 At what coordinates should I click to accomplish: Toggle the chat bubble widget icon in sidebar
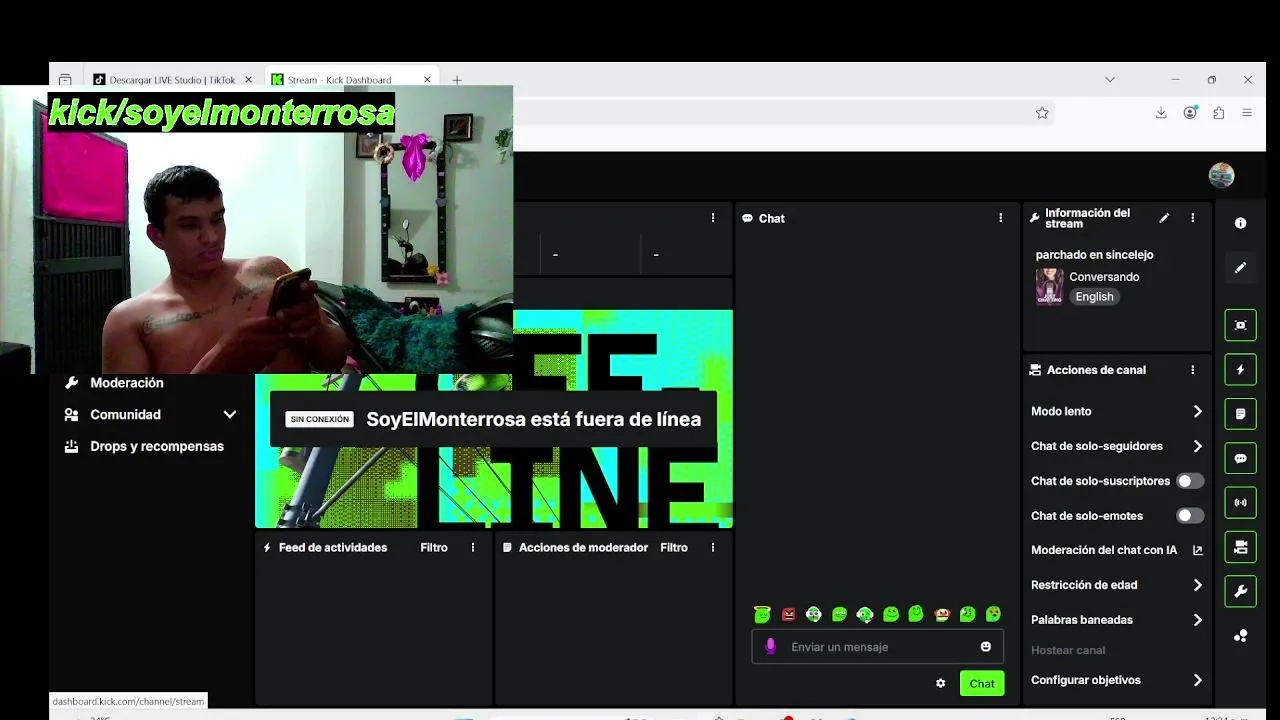coord(1240,458)
